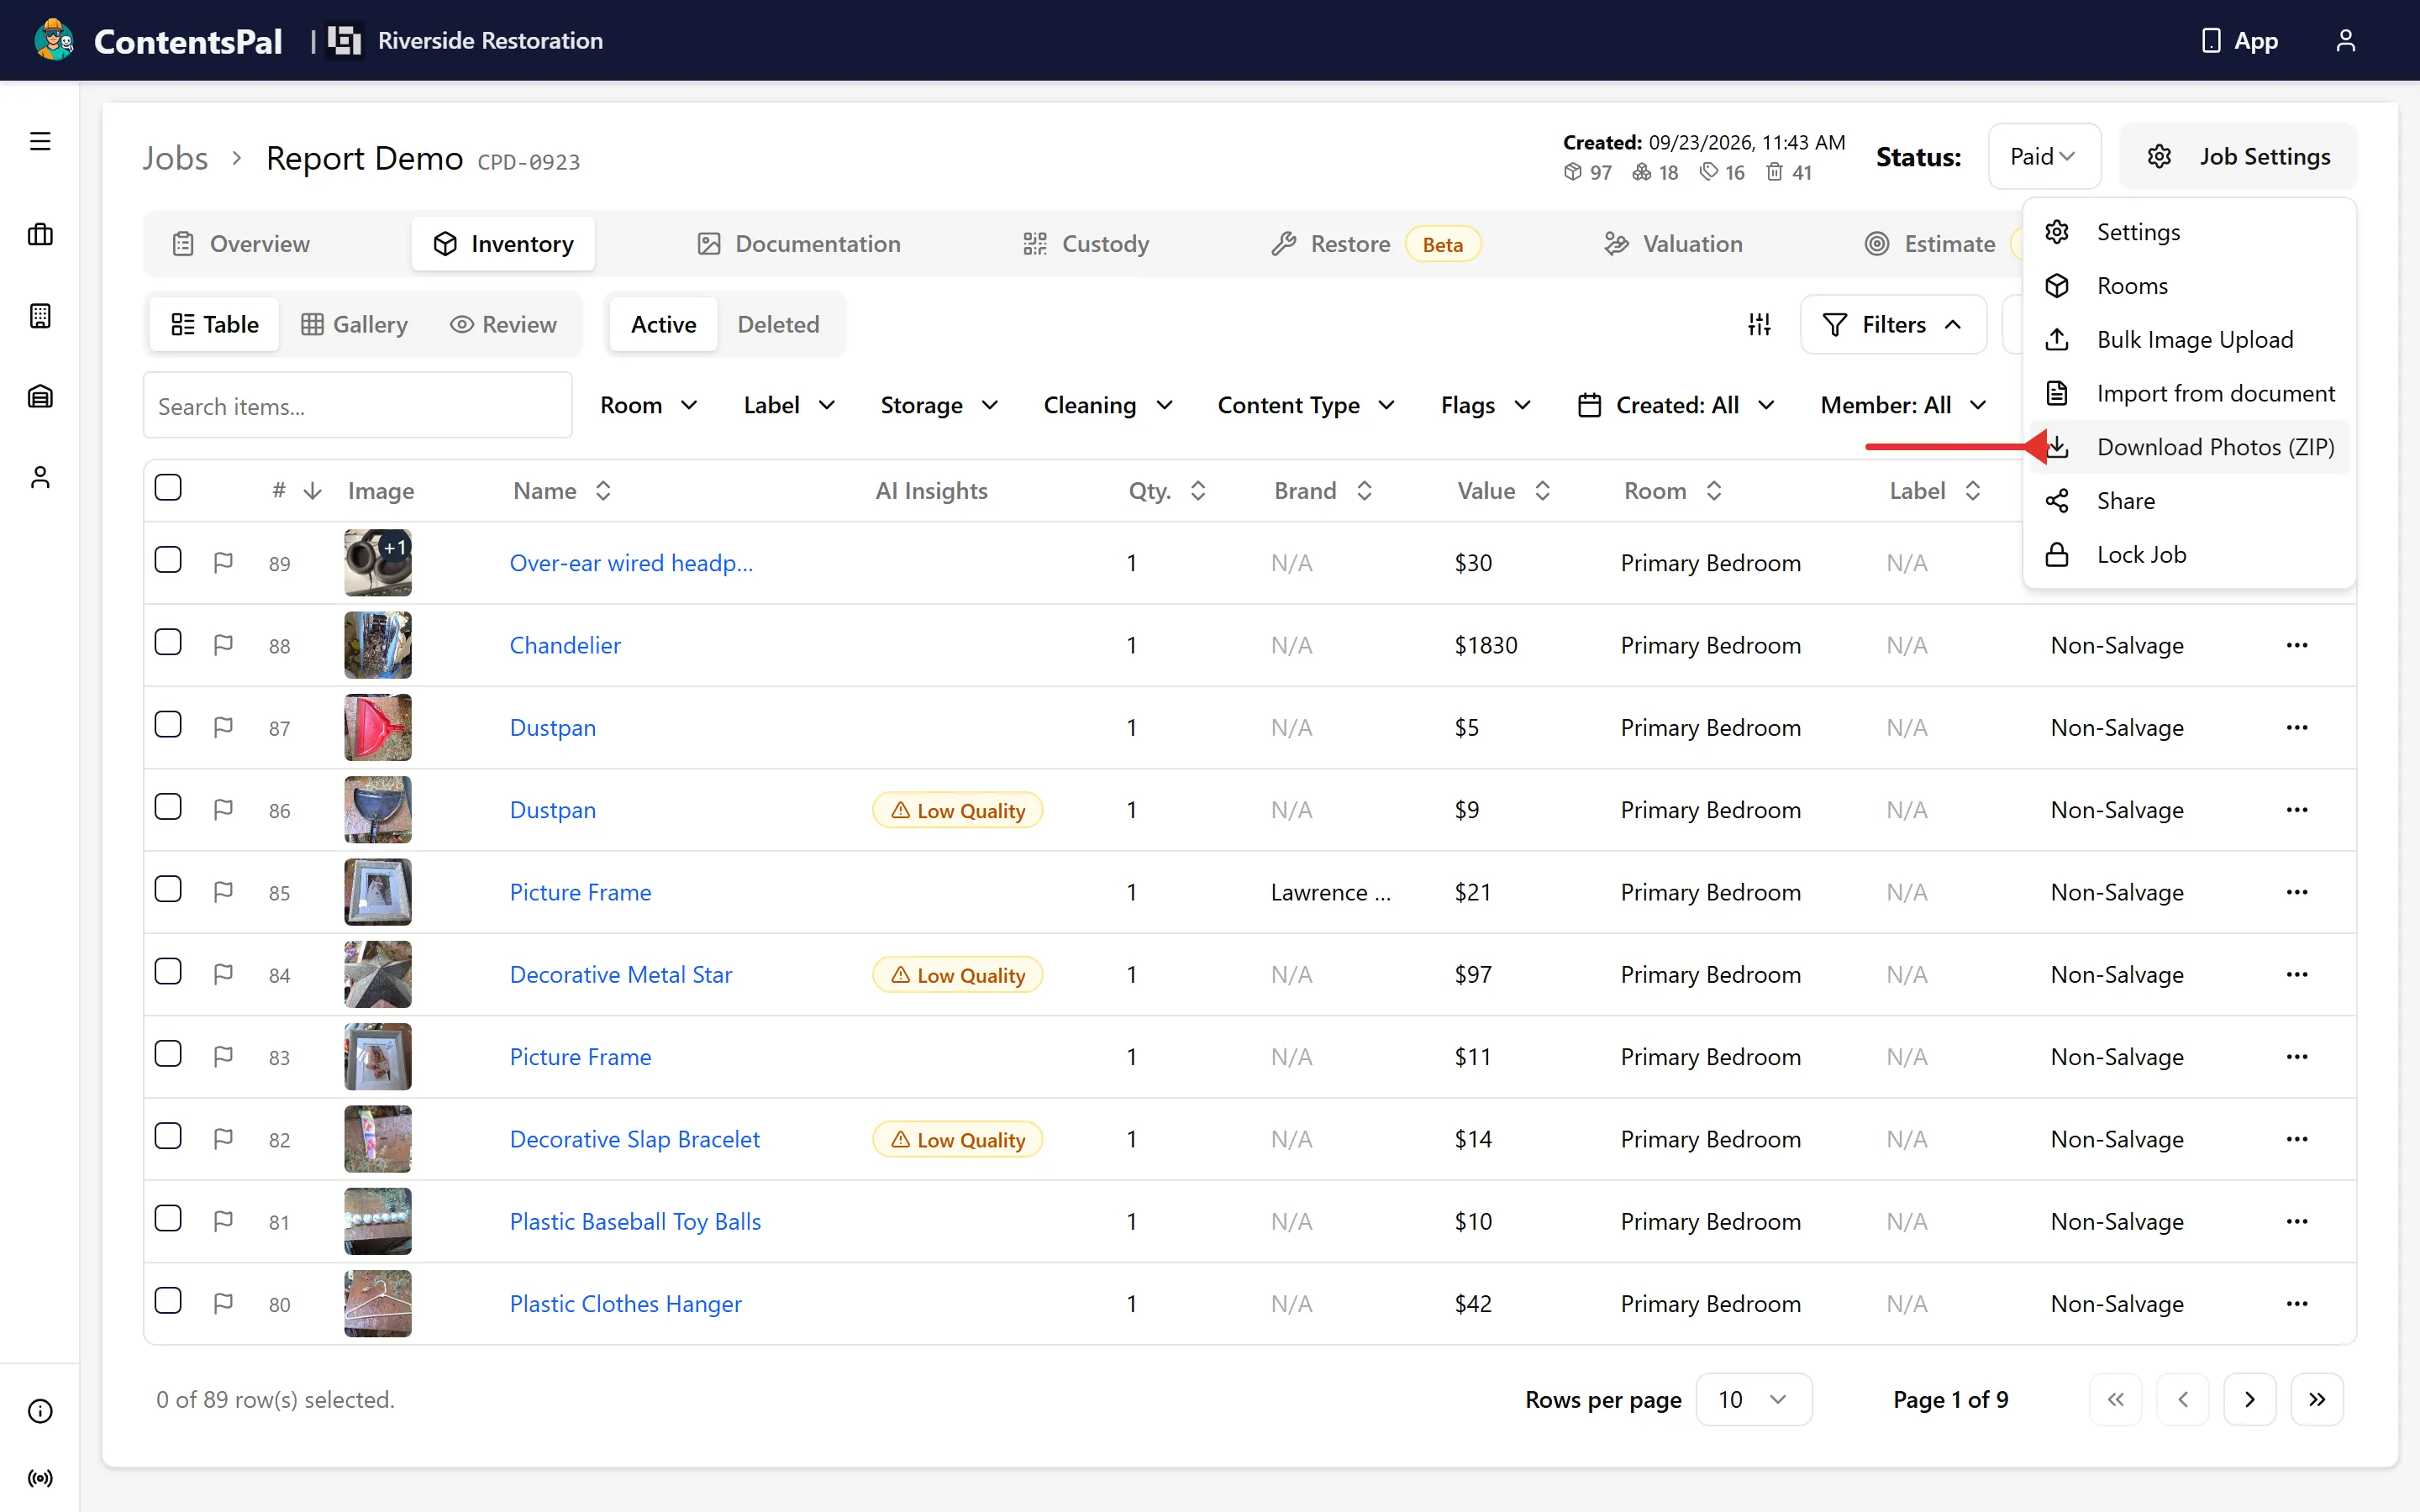Open the user account icon in top bar

point(2345,41)
